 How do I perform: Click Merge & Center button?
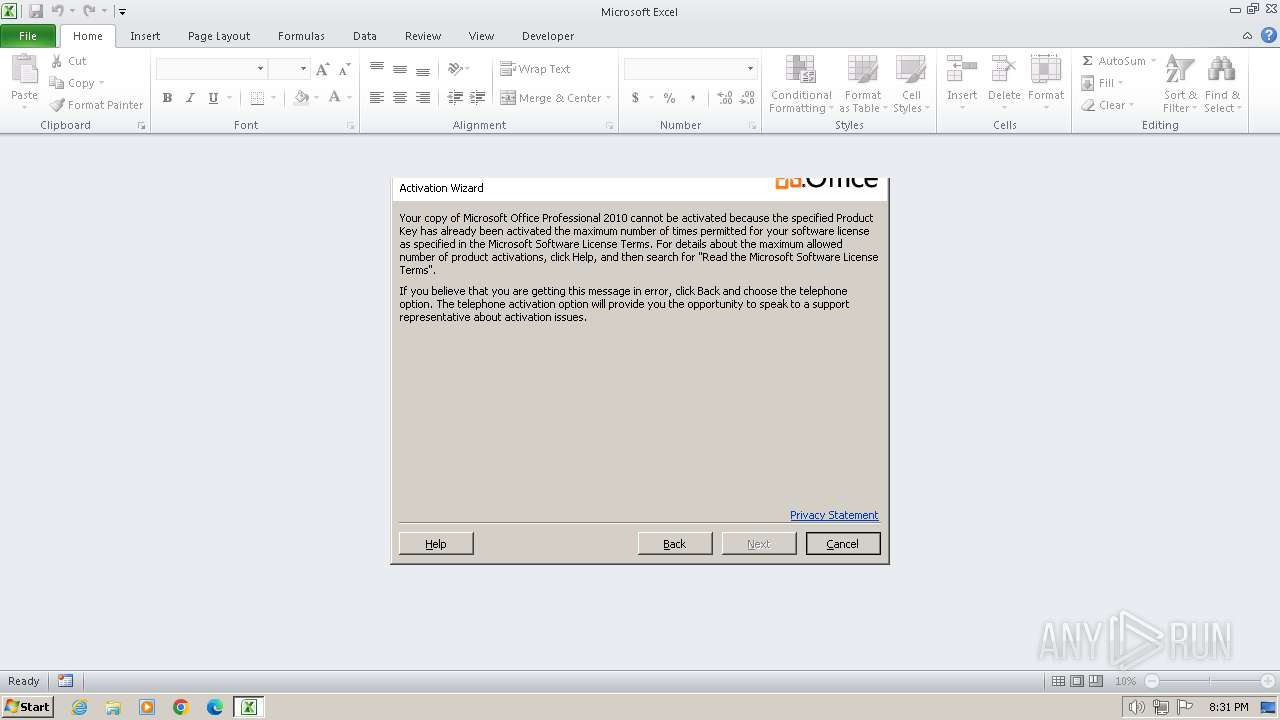click(551, 98)
